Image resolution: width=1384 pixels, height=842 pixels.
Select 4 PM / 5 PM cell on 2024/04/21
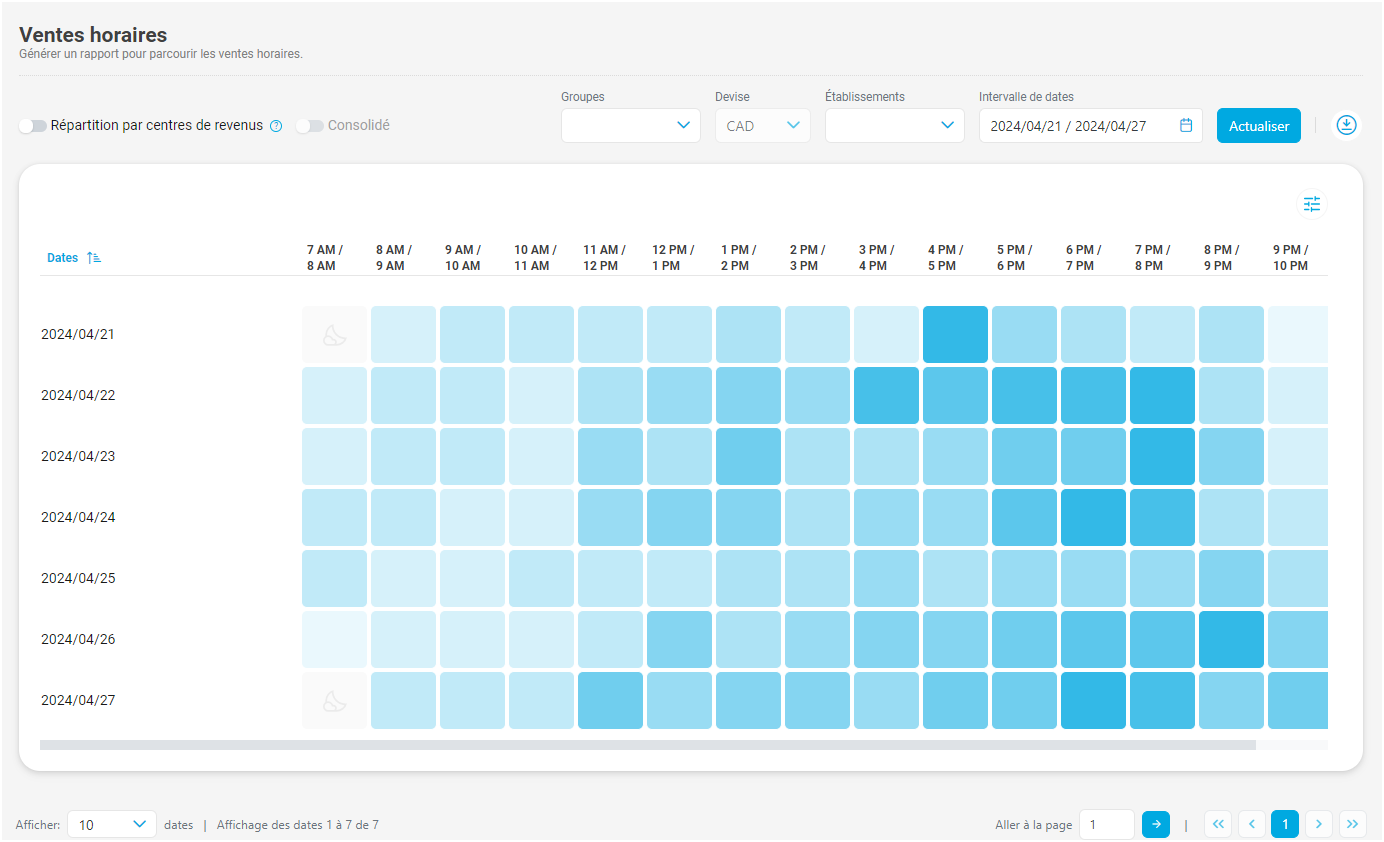tap(956, 334)
